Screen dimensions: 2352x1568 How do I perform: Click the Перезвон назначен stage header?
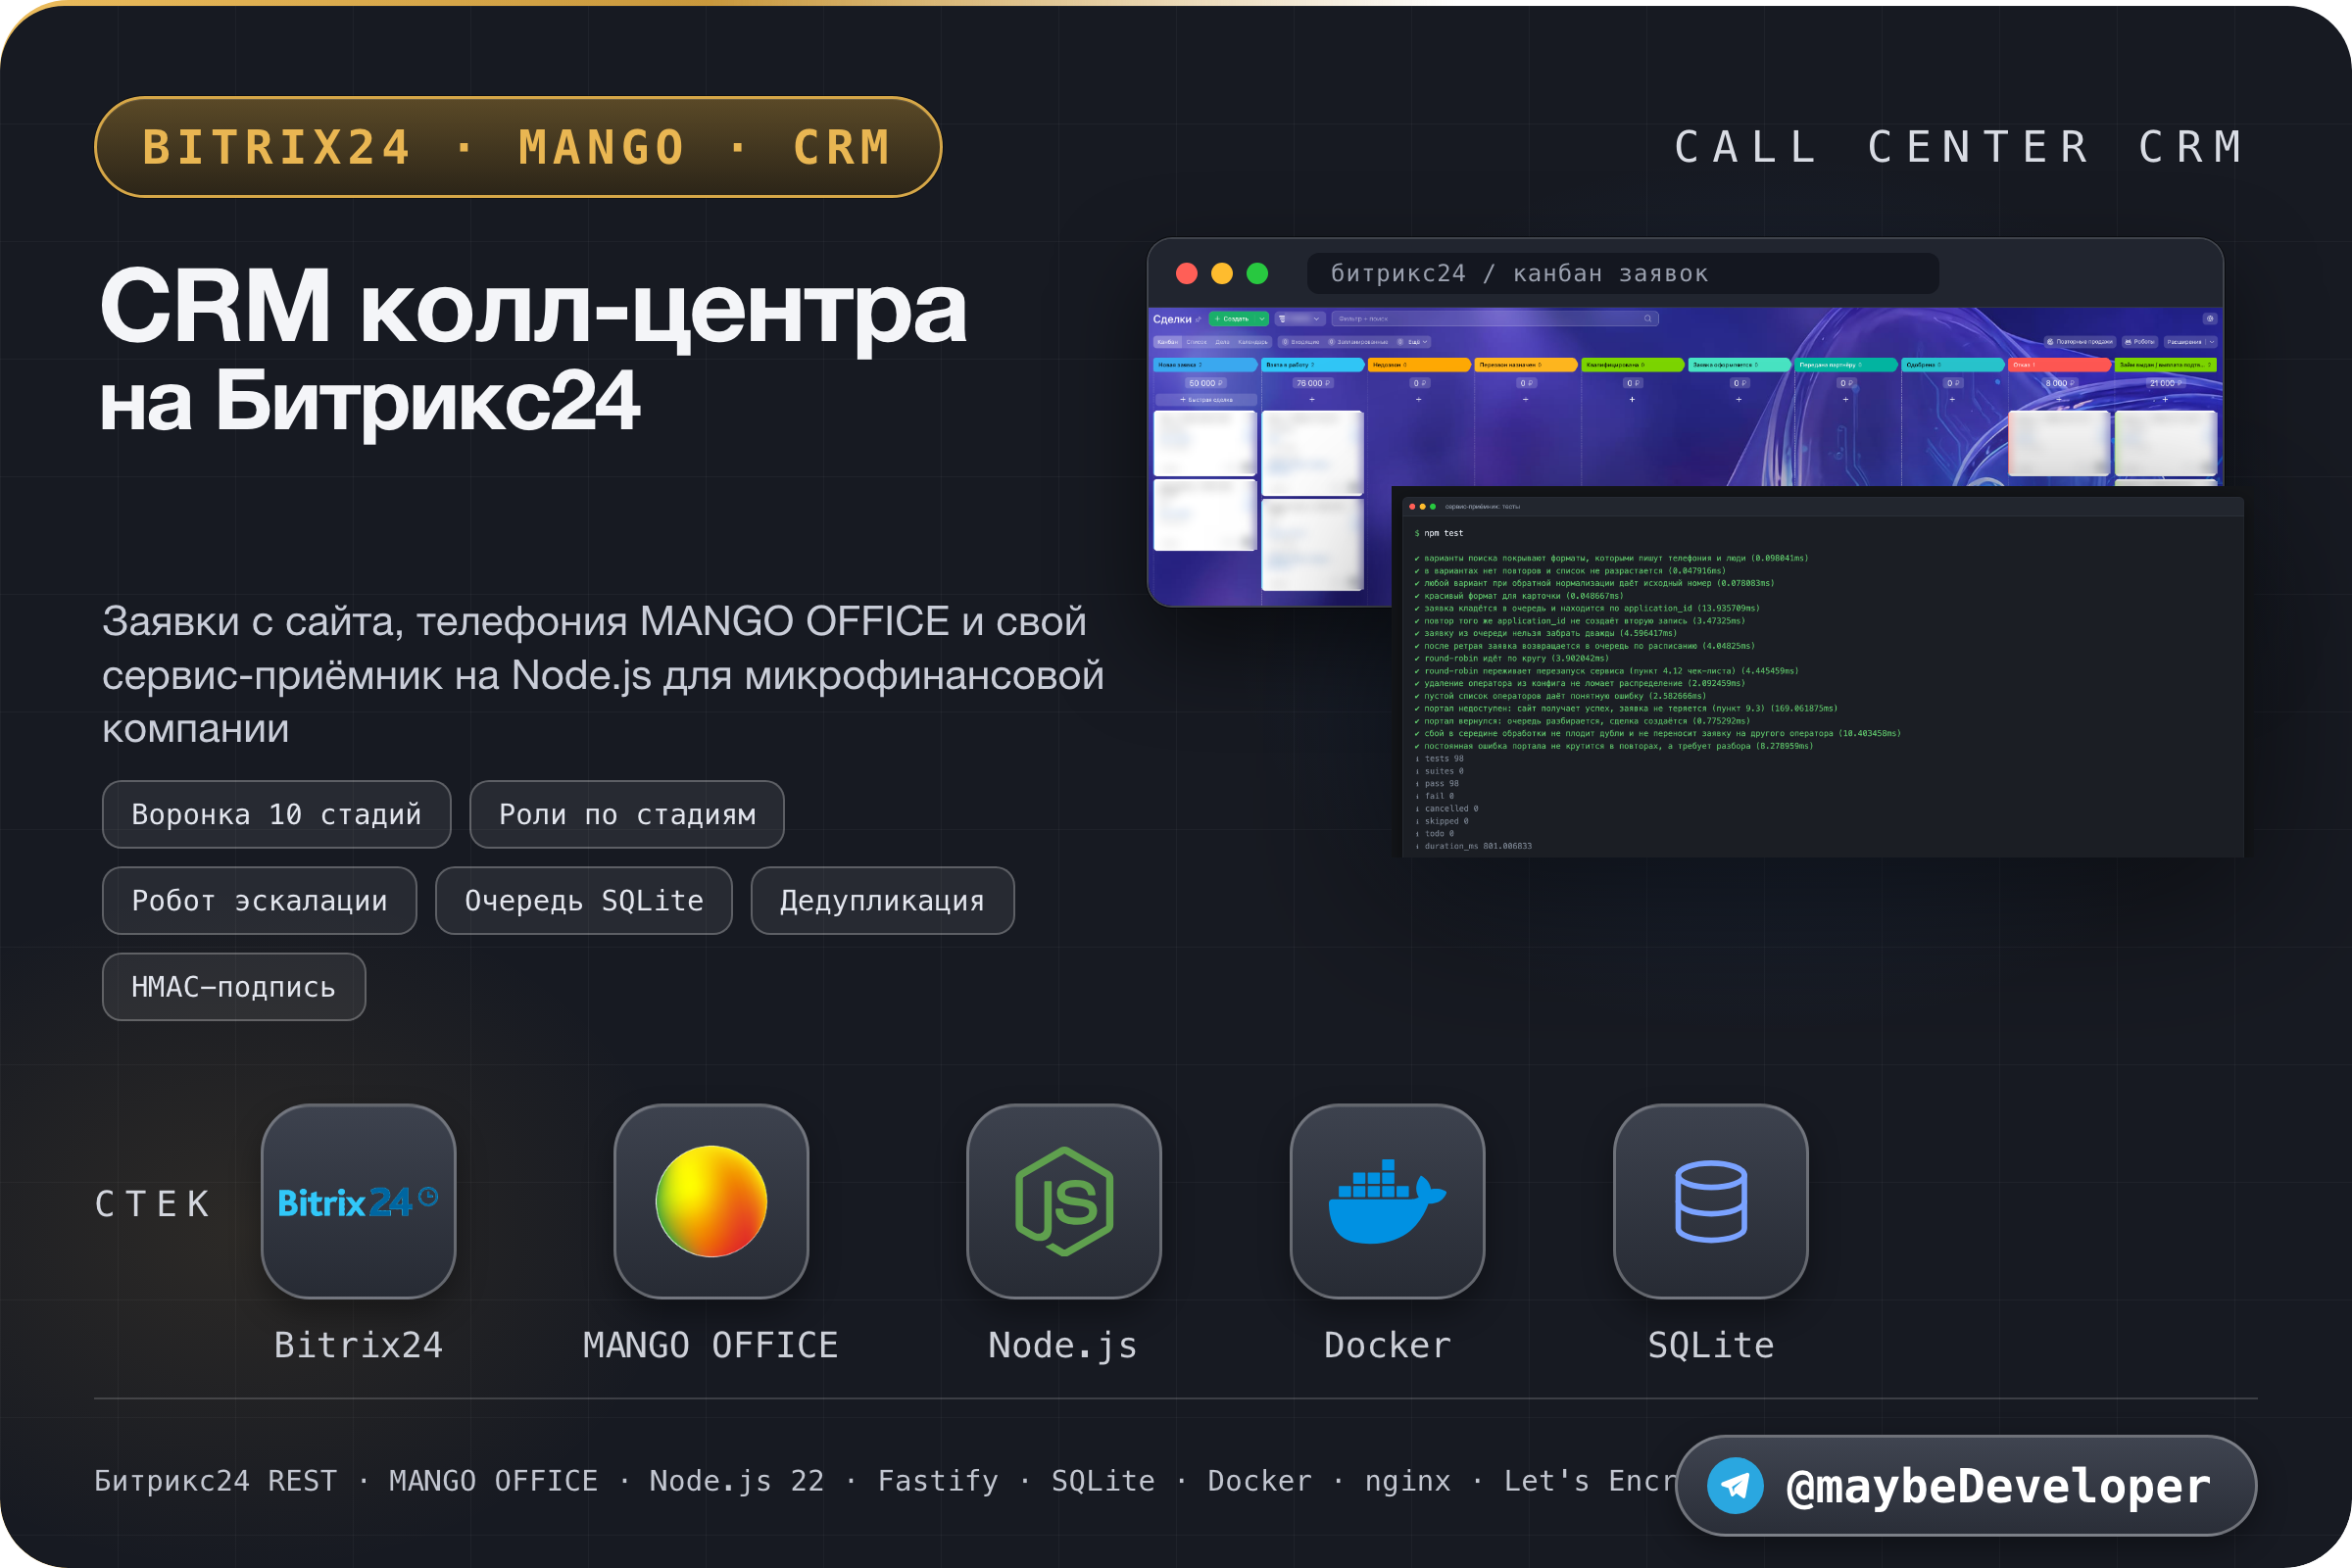coord(1526,365)
